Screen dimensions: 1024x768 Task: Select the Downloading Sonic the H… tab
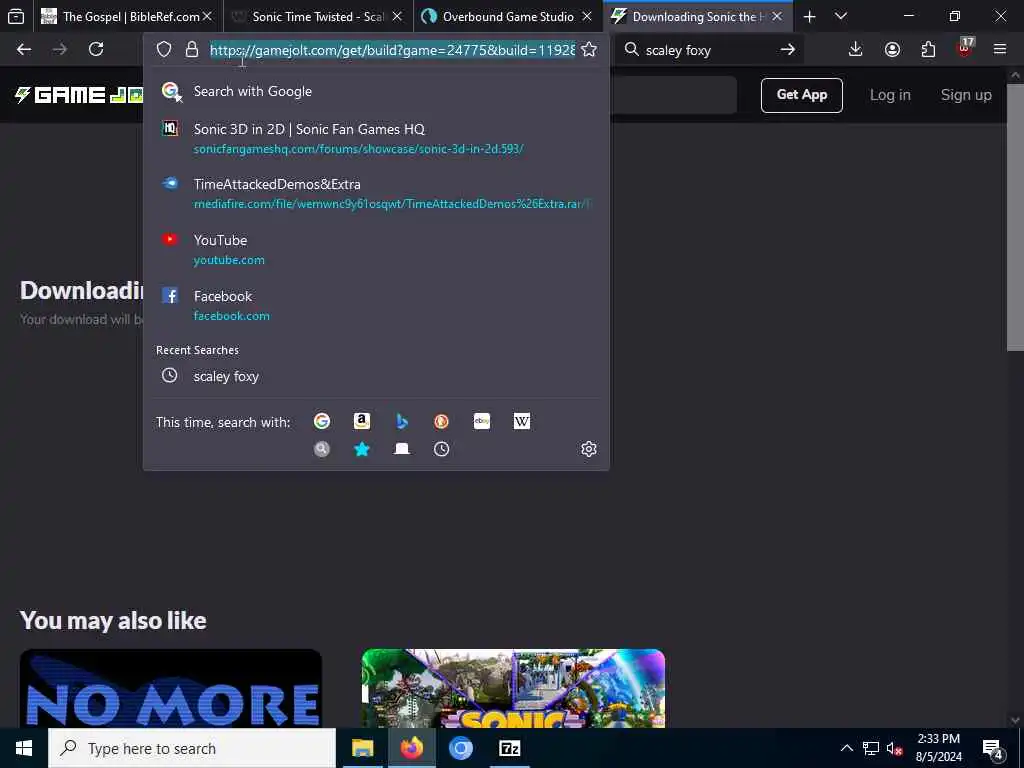click(x=698, y=16)
